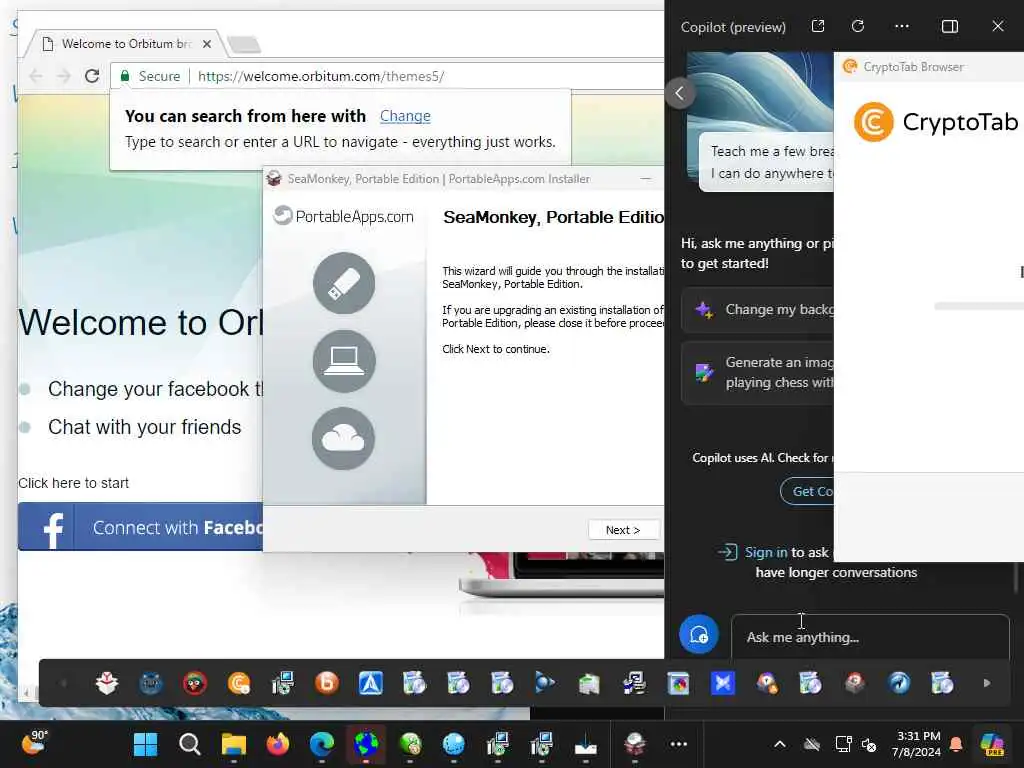The image size is (1024, 768).
Task: Open network status tray icon
Action: pos(843,744)
